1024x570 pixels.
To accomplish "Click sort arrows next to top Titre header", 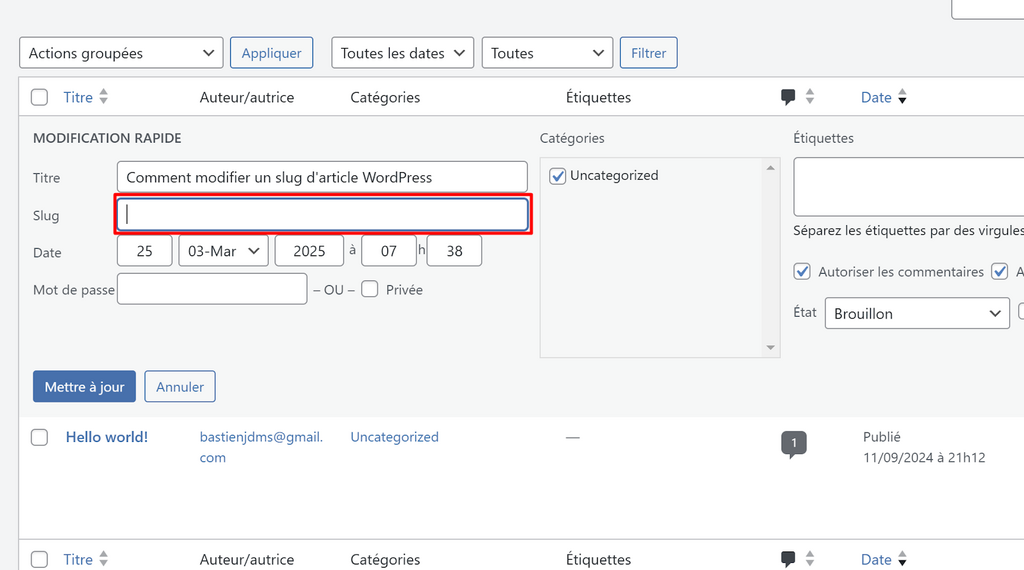I will pos(104,97).
